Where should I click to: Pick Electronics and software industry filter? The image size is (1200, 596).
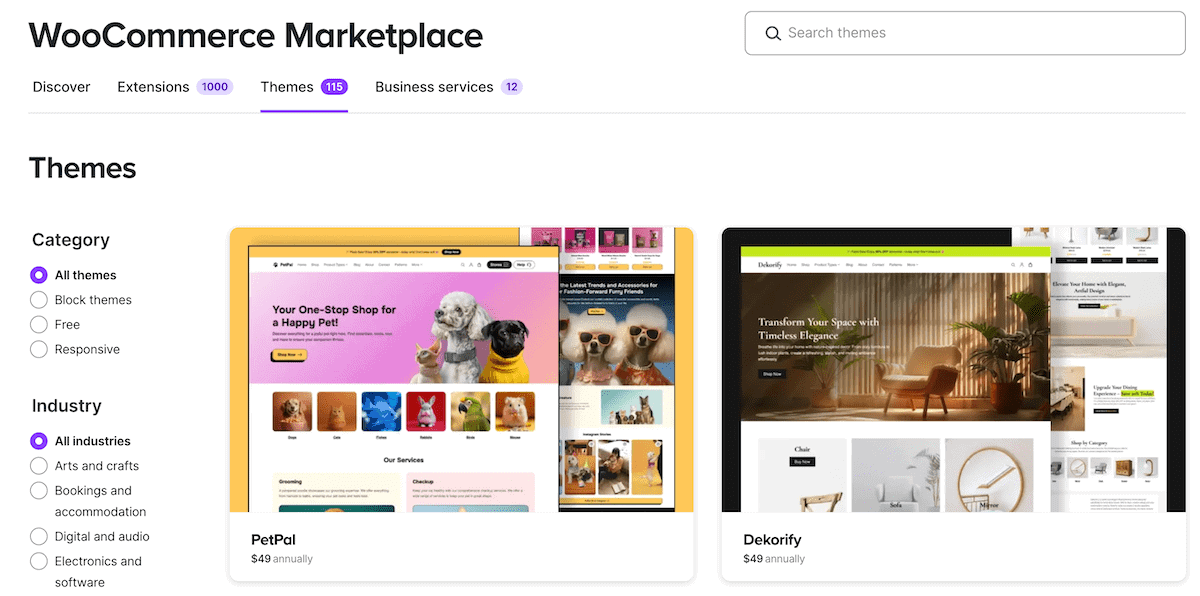pos(38,561)
